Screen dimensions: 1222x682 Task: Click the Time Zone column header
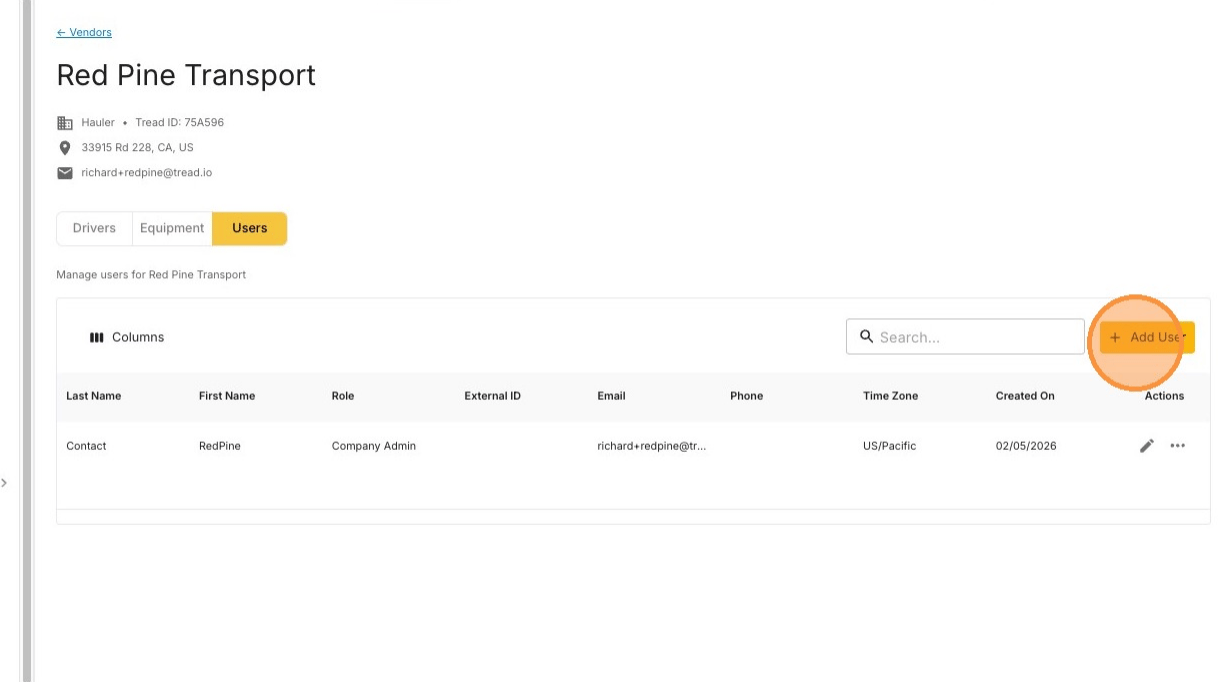[890, 396]
